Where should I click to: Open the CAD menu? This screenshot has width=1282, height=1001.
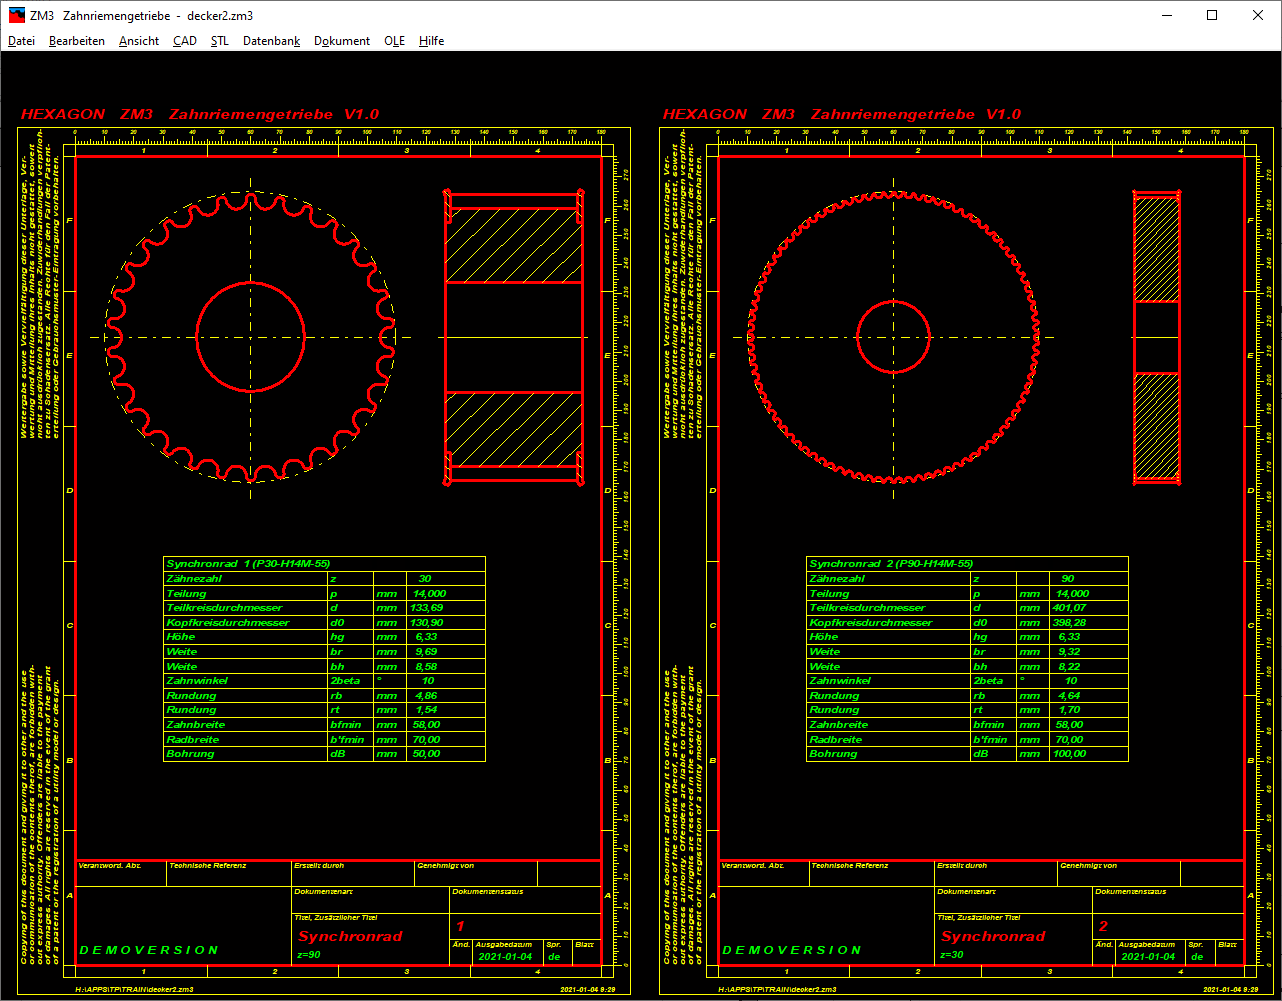click(x=185, y=41)
